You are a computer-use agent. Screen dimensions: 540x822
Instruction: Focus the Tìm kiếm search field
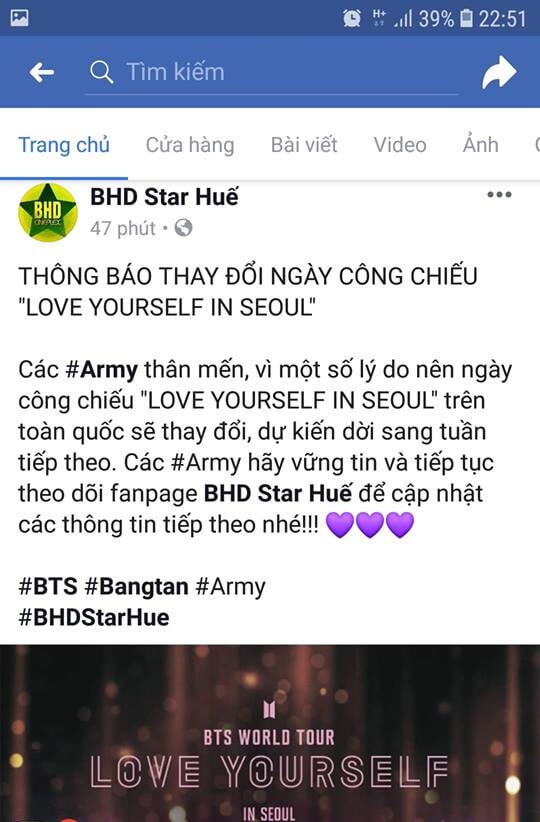272,72
